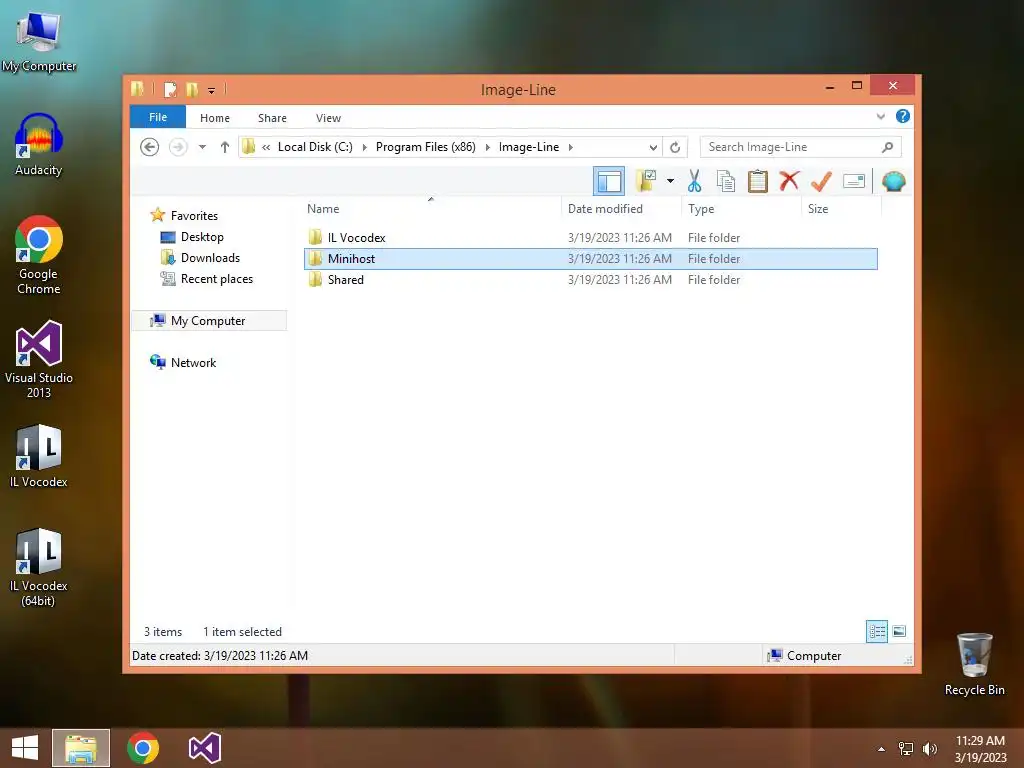The height and width of the screenshot is (768, 1024).
Task: Sort by the Name column header
Action: [x=323, y=208]
